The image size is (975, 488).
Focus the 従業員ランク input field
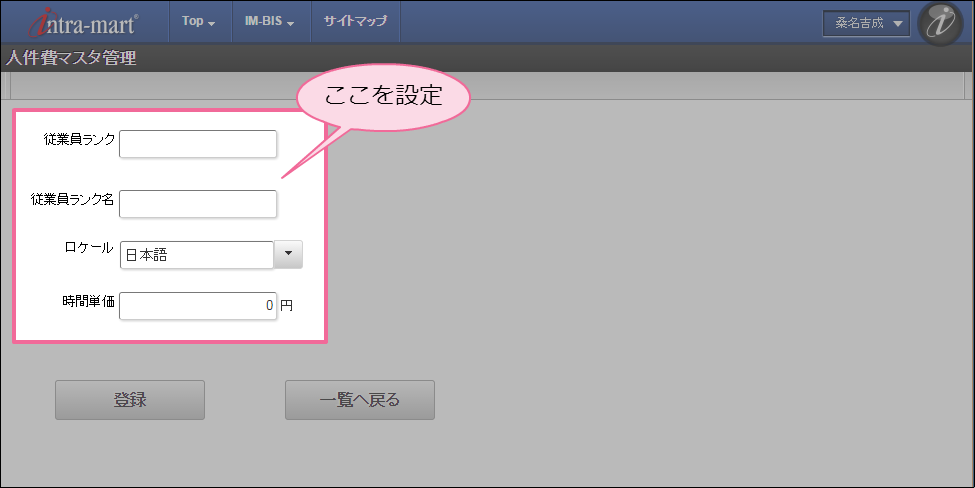click(198, 144)
